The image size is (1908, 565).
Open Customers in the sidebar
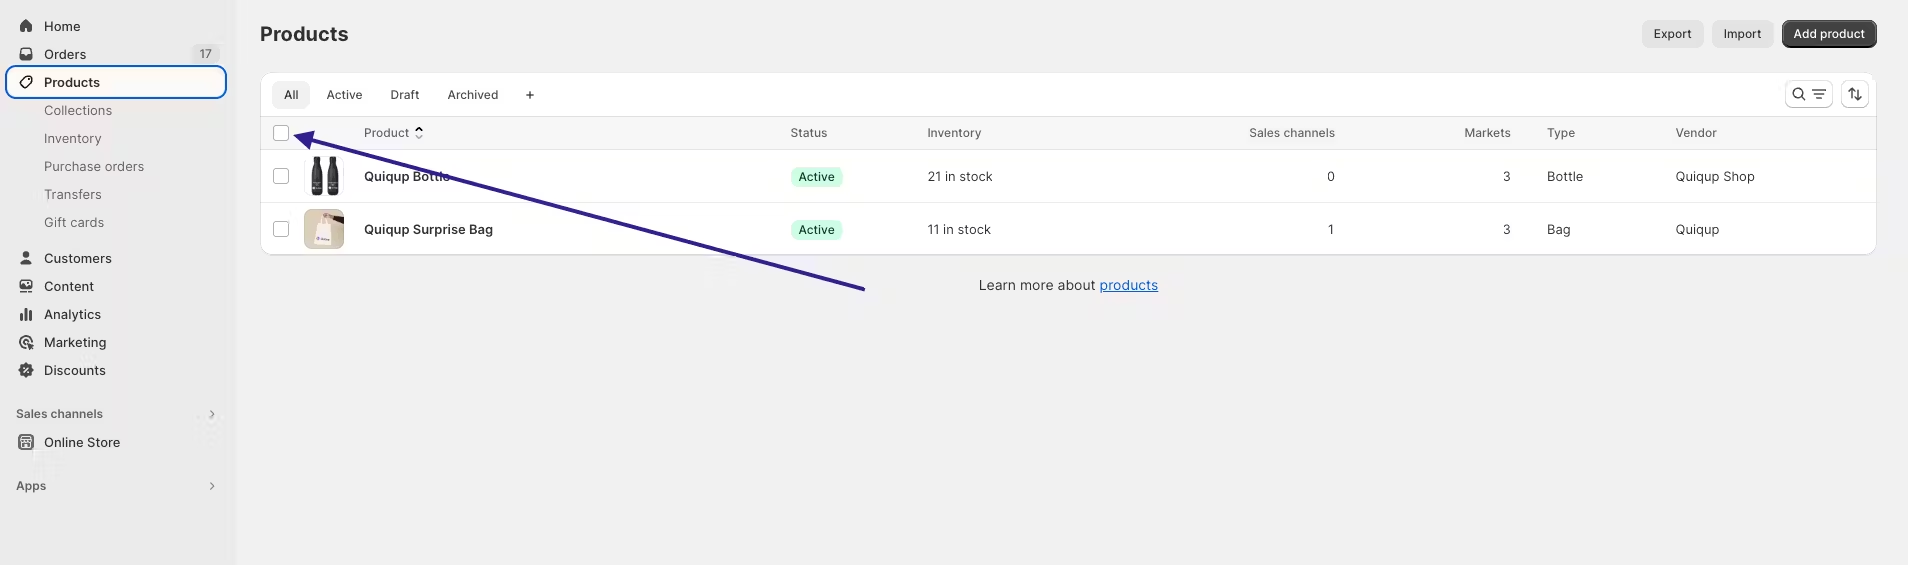tap(78, 258)
